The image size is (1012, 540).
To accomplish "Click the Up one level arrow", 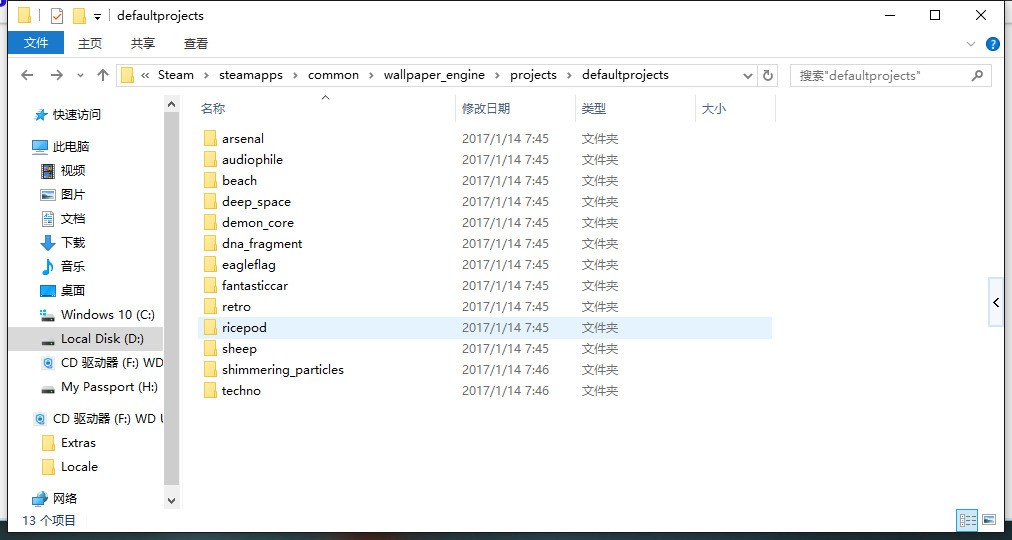I will 102,75.
